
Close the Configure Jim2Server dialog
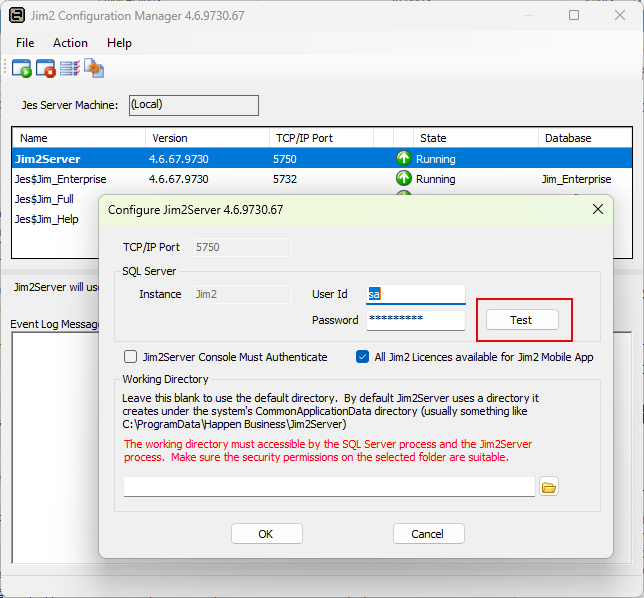pyautogui.click(x=597, y=209)
